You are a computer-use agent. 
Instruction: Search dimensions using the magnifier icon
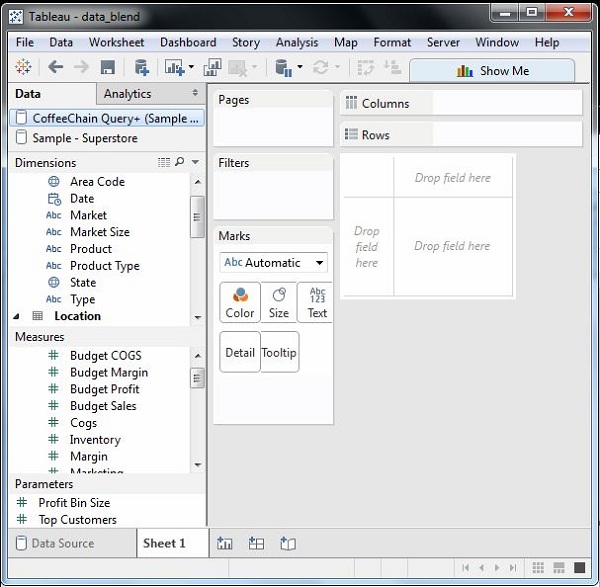(180, 162)
